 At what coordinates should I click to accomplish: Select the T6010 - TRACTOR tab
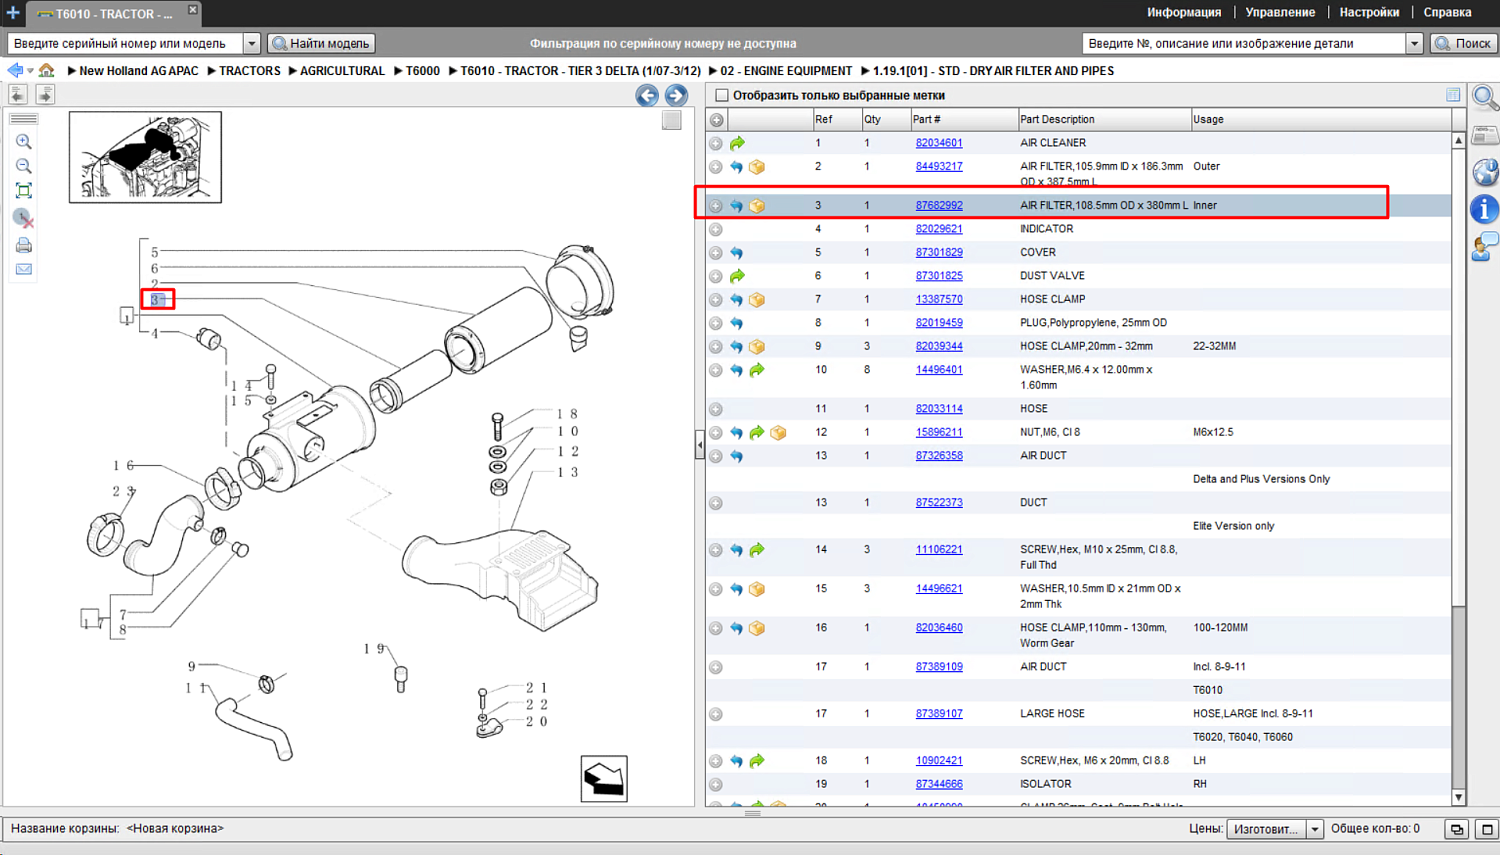113,14
